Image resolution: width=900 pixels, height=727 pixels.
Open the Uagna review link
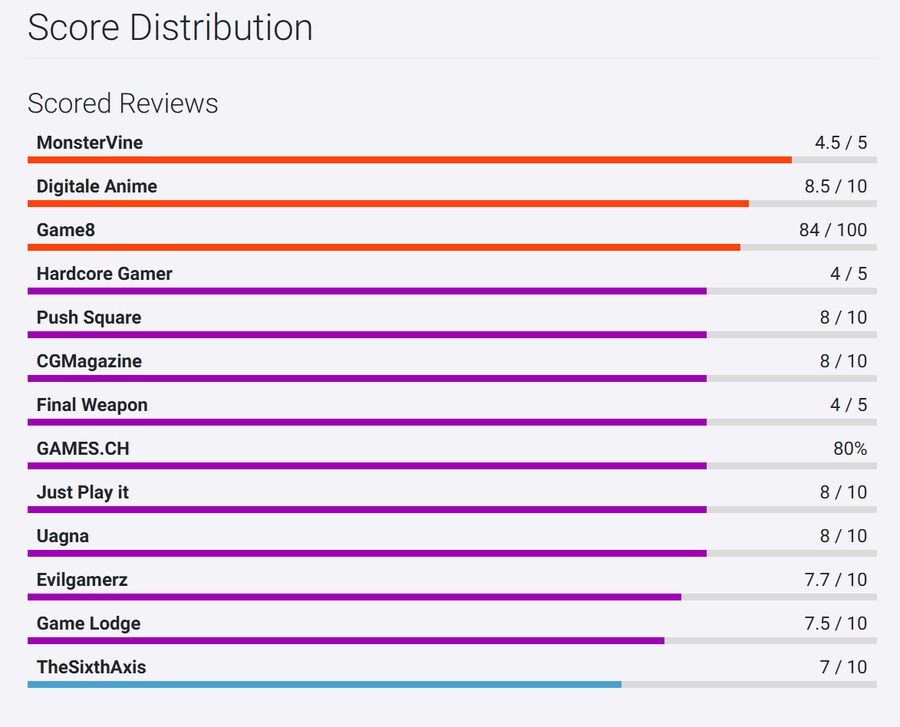(63, 536)
